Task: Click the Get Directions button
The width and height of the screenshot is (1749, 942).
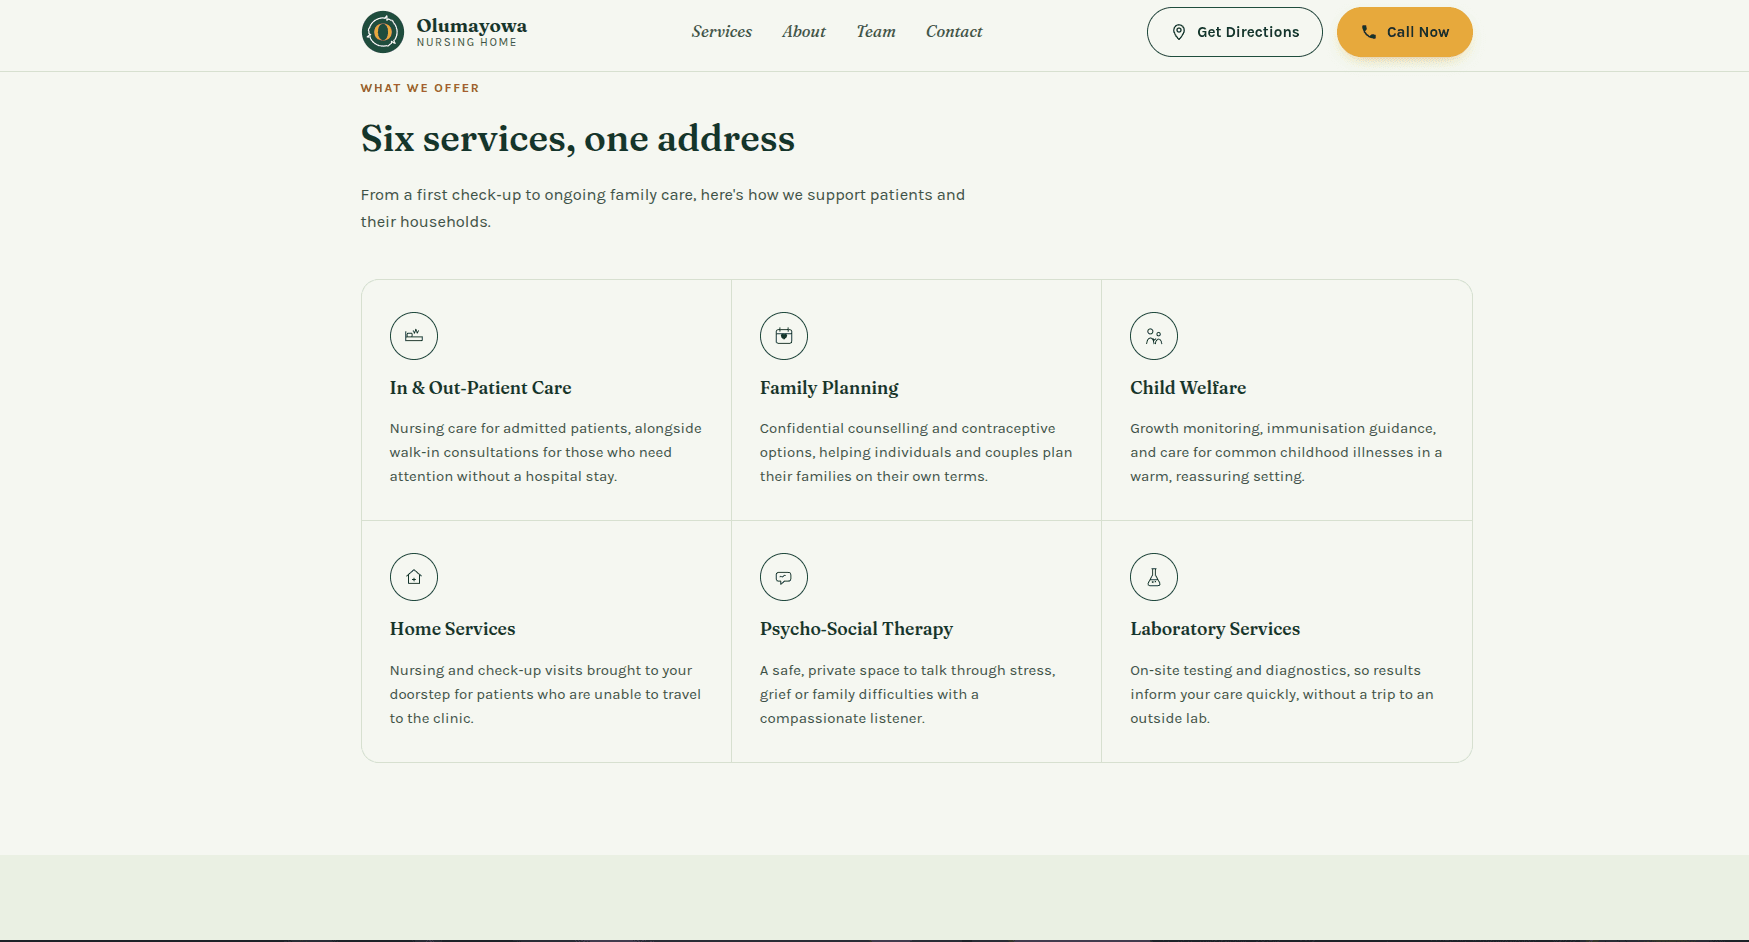Action: point(1234,32)
